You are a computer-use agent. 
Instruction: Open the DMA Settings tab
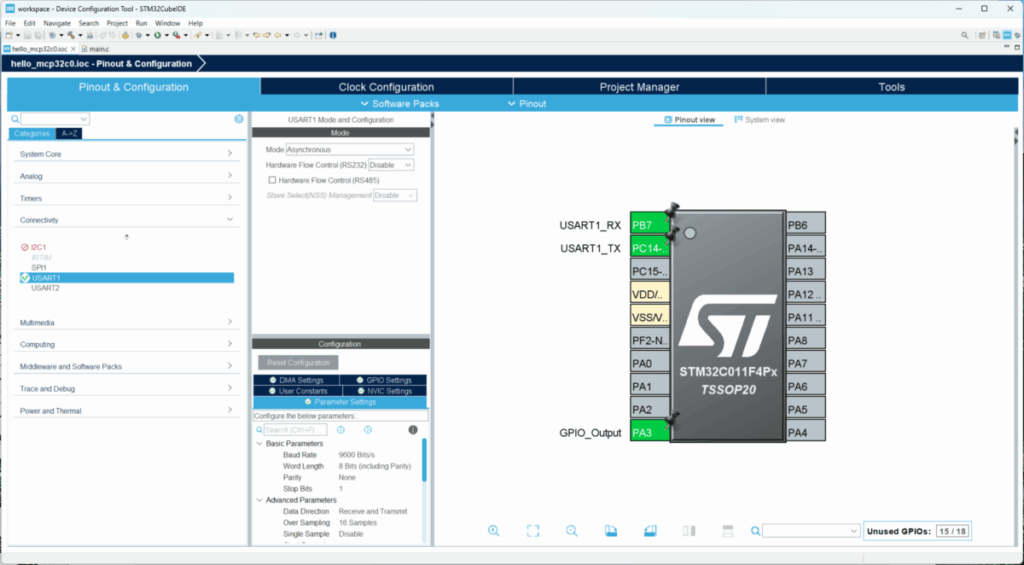pyautogui.click(x=296, y=380)
